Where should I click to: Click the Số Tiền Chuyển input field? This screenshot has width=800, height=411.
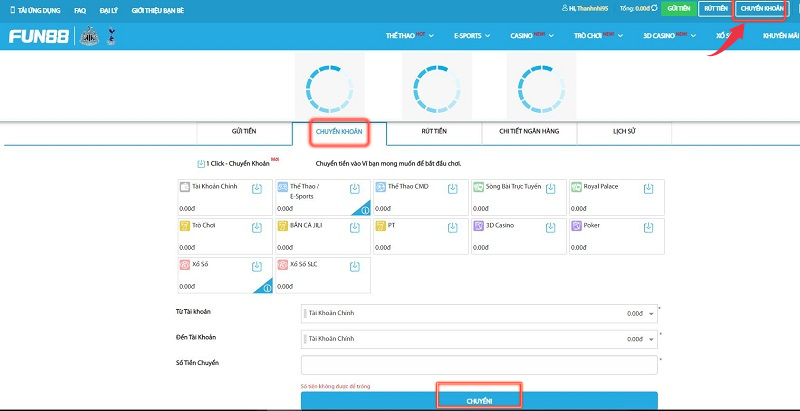click(478, 364)
